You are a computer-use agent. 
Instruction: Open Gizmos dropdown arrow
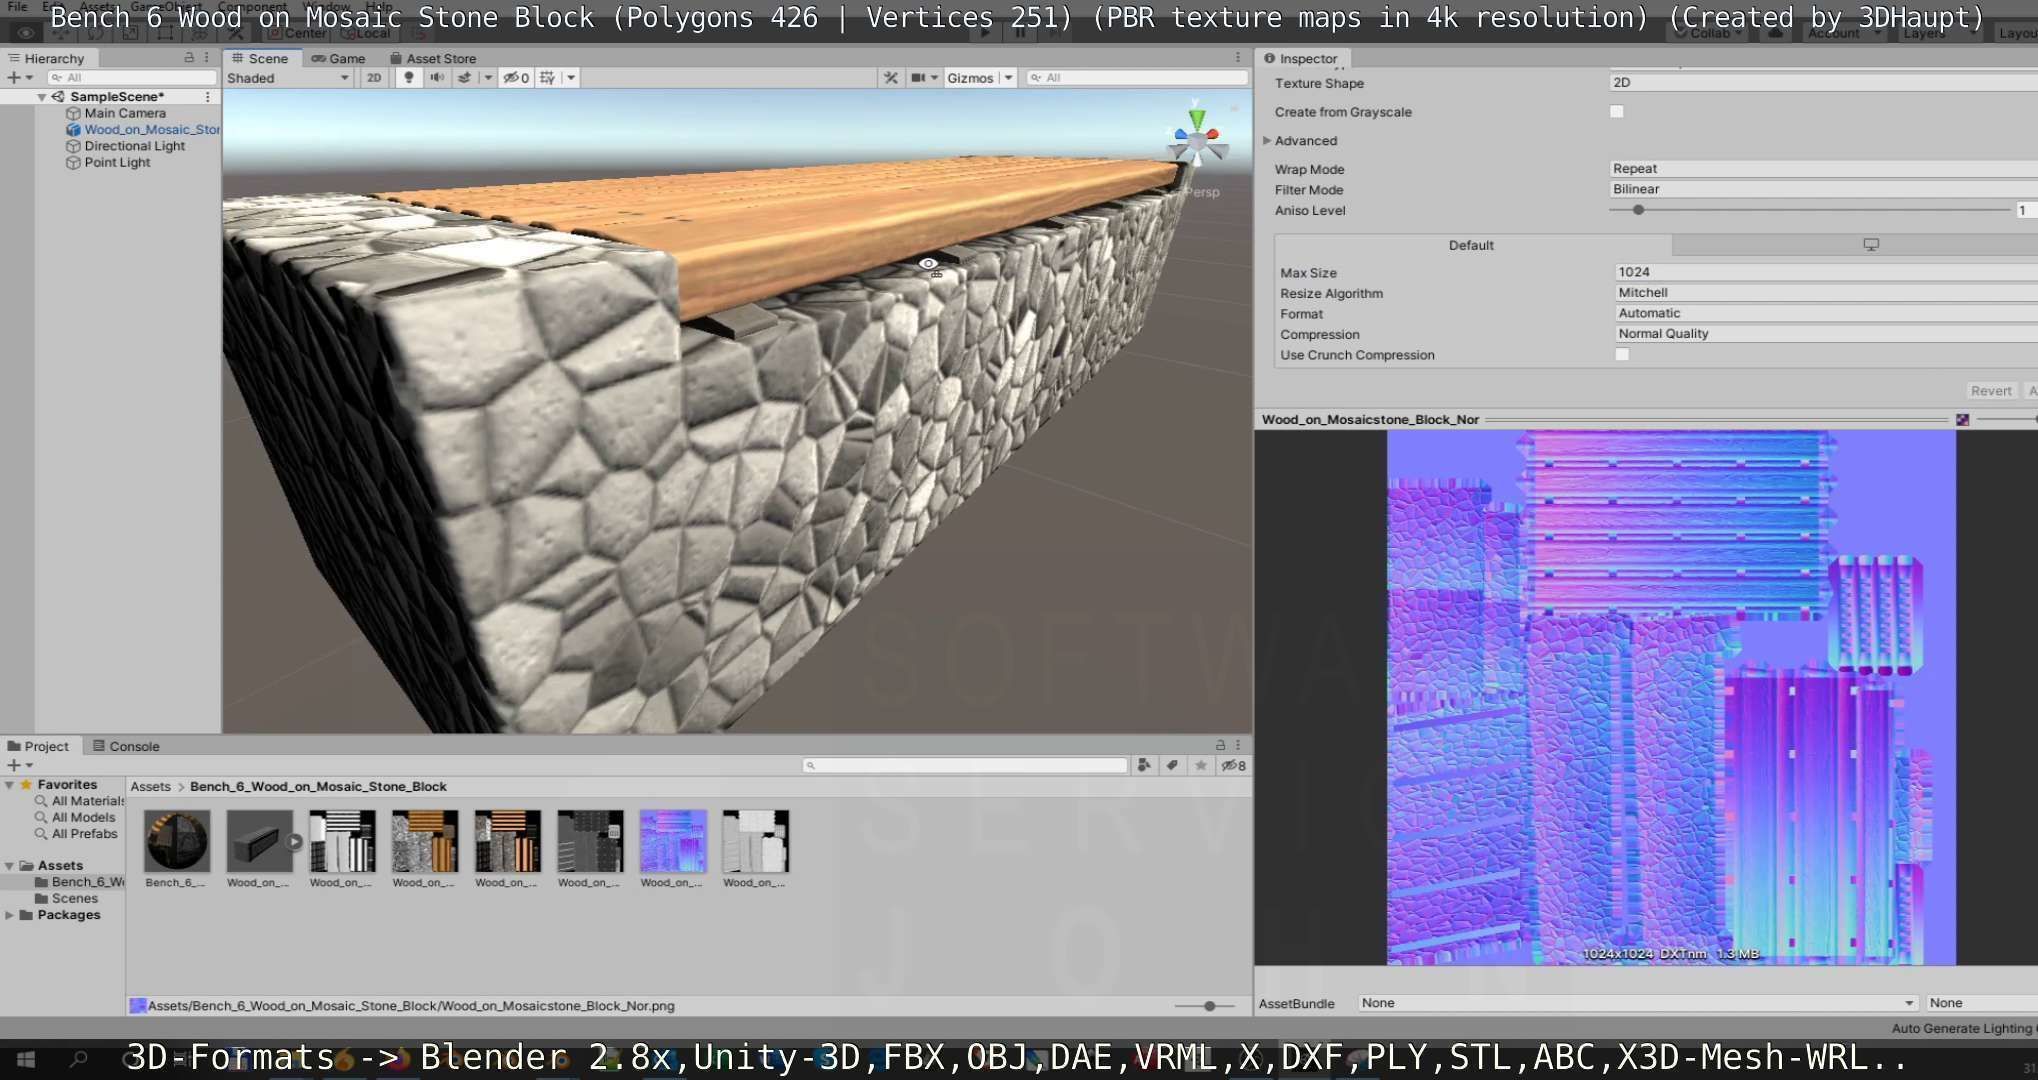(1008, 77)
